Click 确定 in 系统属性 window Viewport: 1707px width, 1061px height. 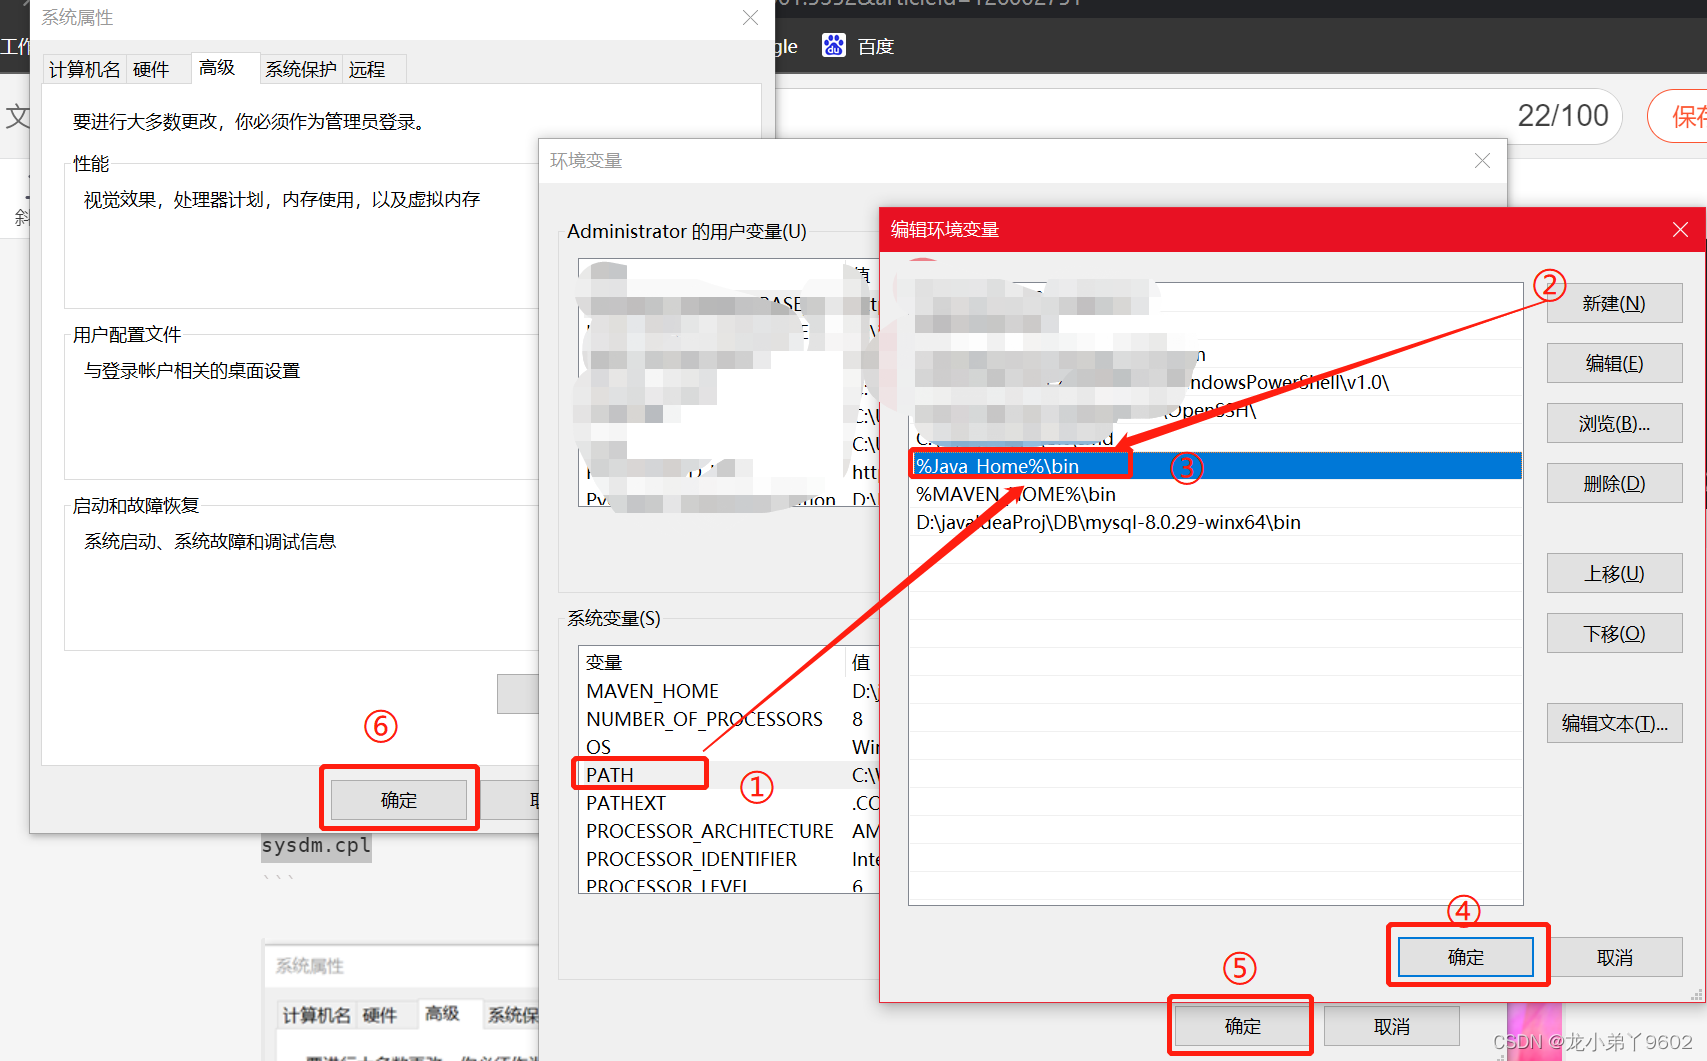coord(398,800)
